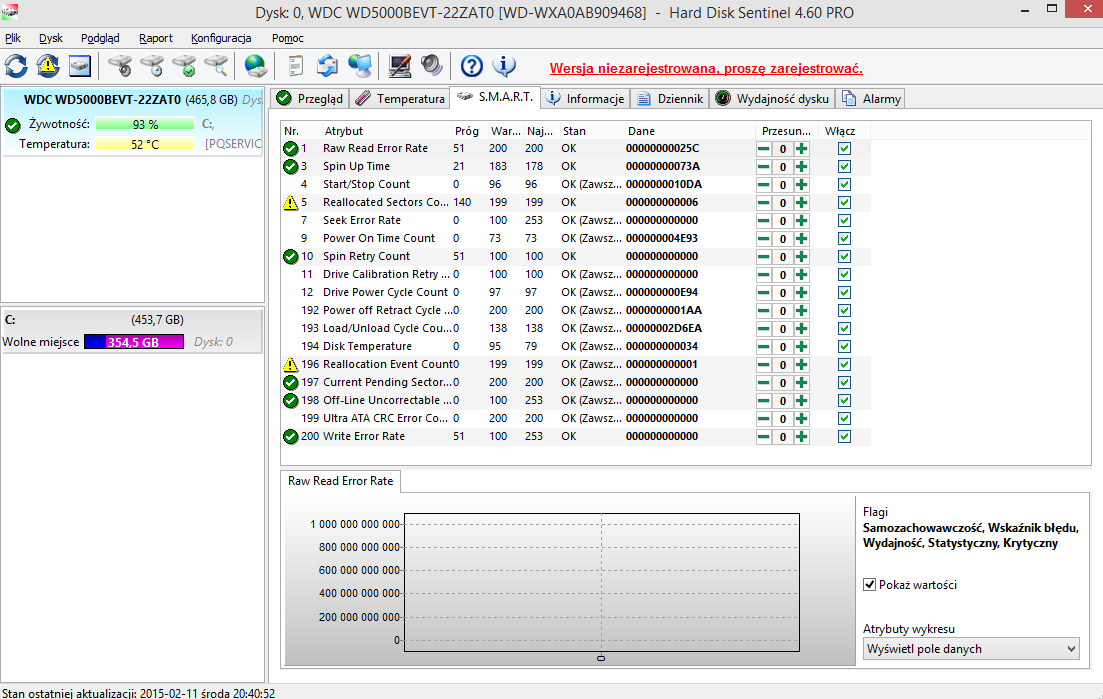This screenshot has width=1103, height=699.
Task: Switch to the Informacje tab
Action: pyautogui.click(x=585, y=98)
